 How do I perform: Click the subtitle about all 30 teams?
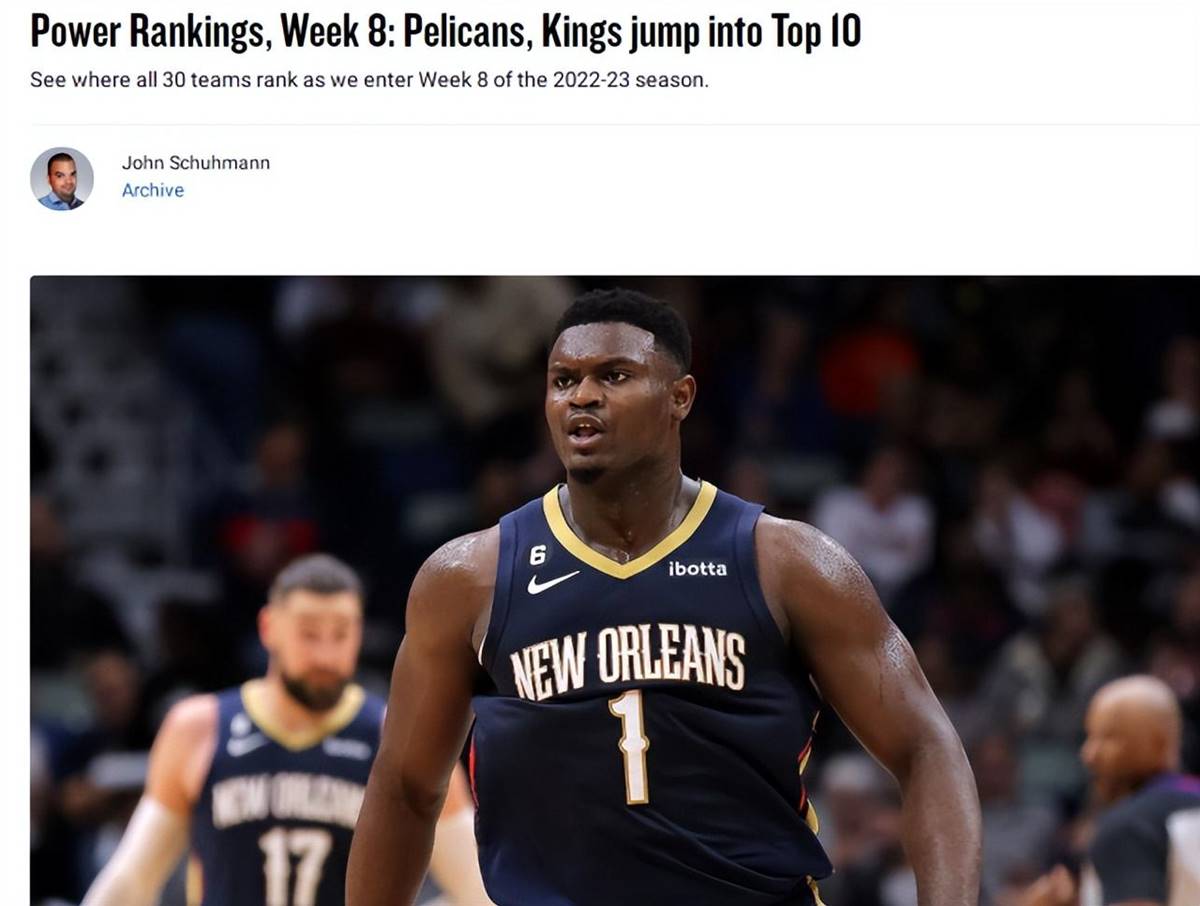tap(369, 80)
